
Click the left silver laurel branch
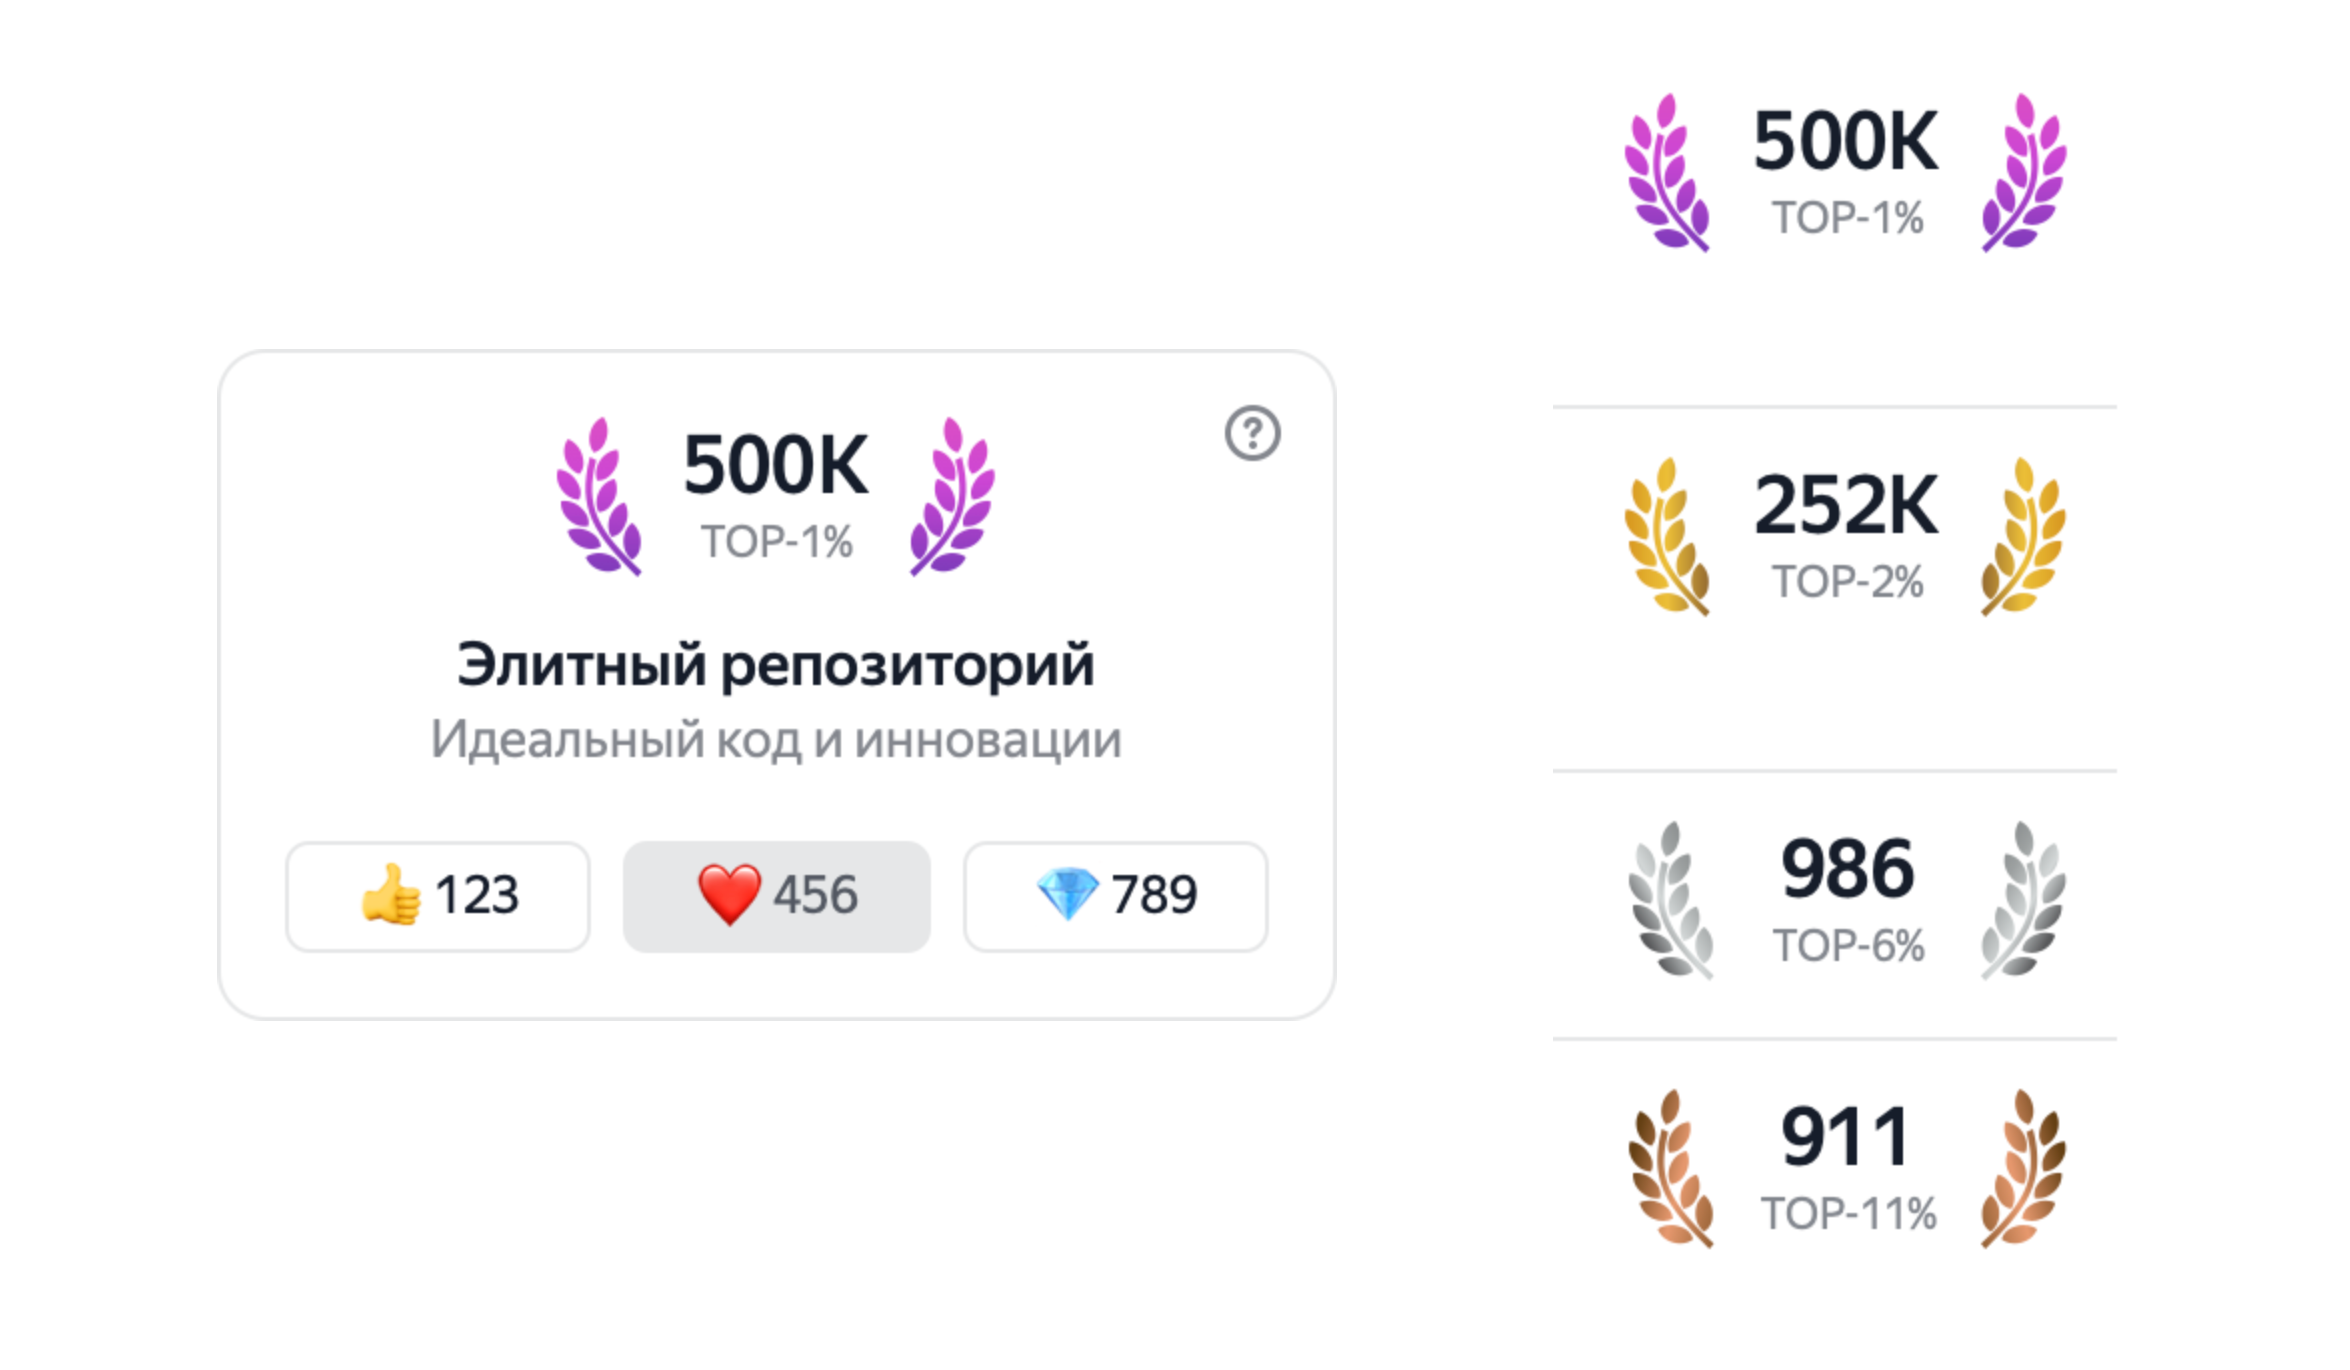1670,900
